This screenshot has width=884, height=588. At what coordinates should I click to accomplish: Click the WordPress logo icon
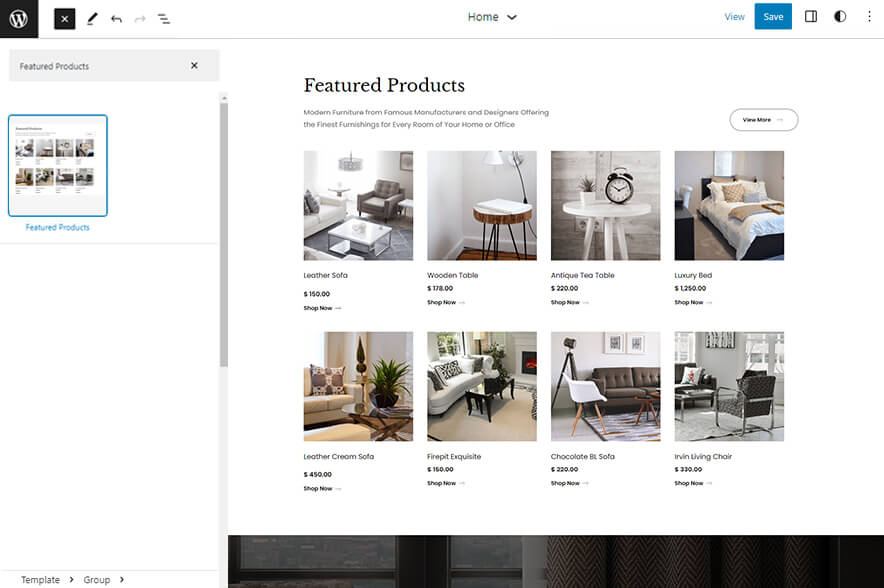point(19,18)
